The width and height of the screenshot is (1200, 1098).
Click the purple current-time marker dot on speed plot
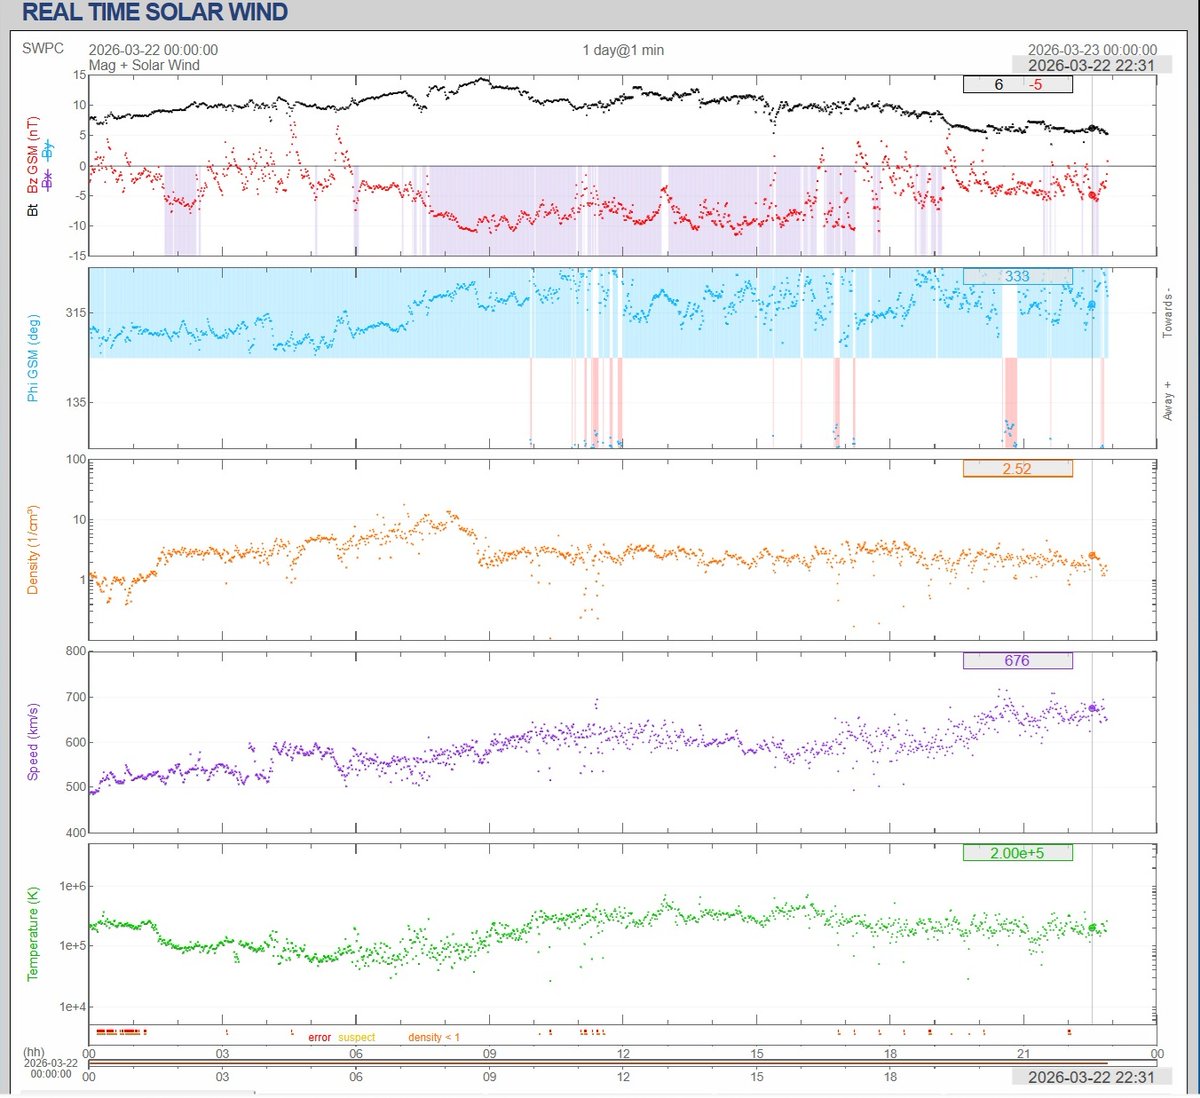coord(1092,708)
